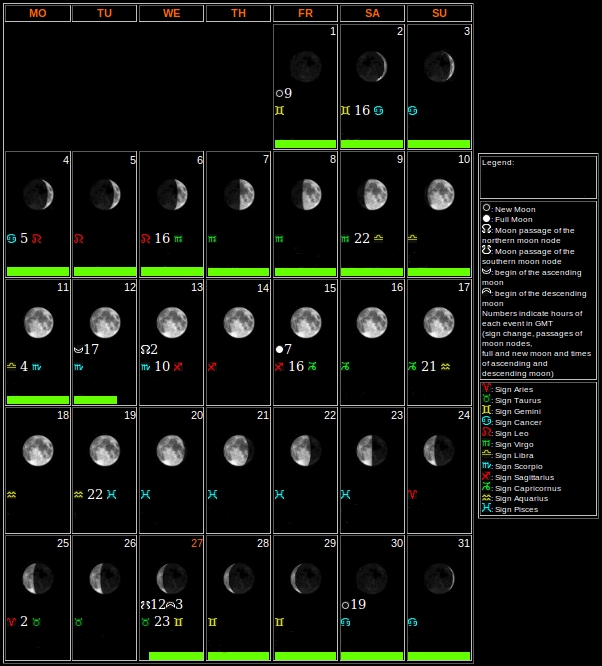Click the new moon symbol on day 30
Viewport: 602px width, 666px height.
click(346, 604)
